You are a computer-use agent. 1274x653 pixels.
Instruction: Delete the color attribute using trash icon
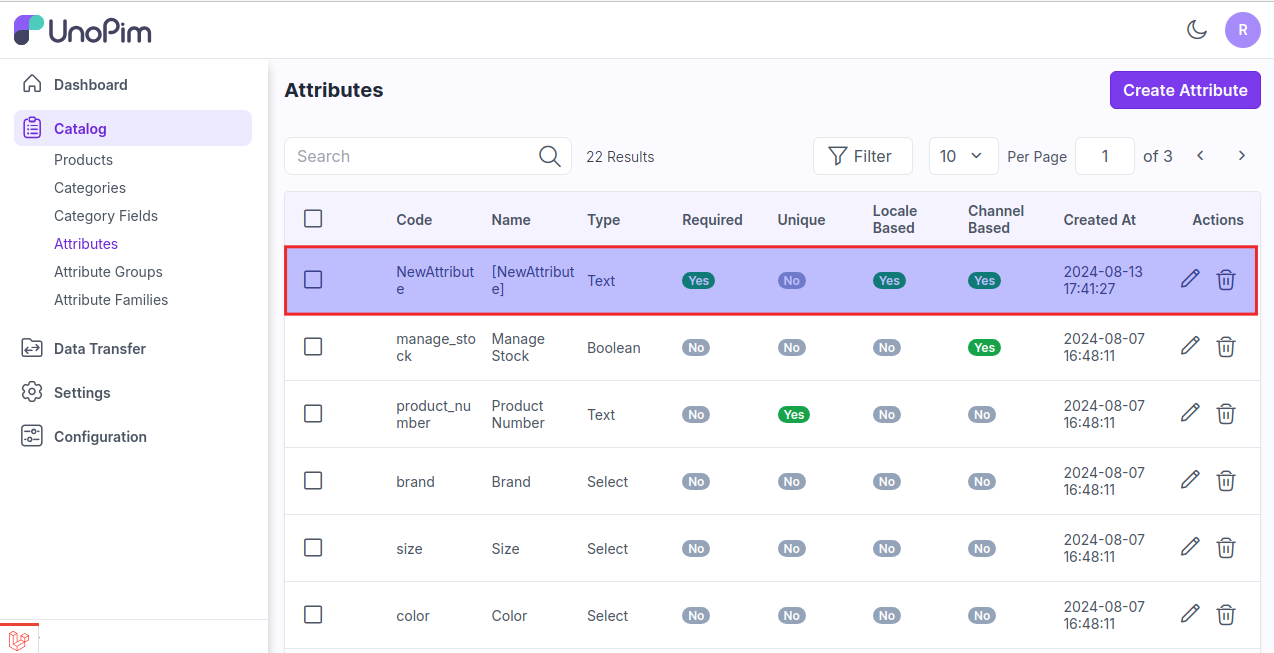coord(1226,615)
